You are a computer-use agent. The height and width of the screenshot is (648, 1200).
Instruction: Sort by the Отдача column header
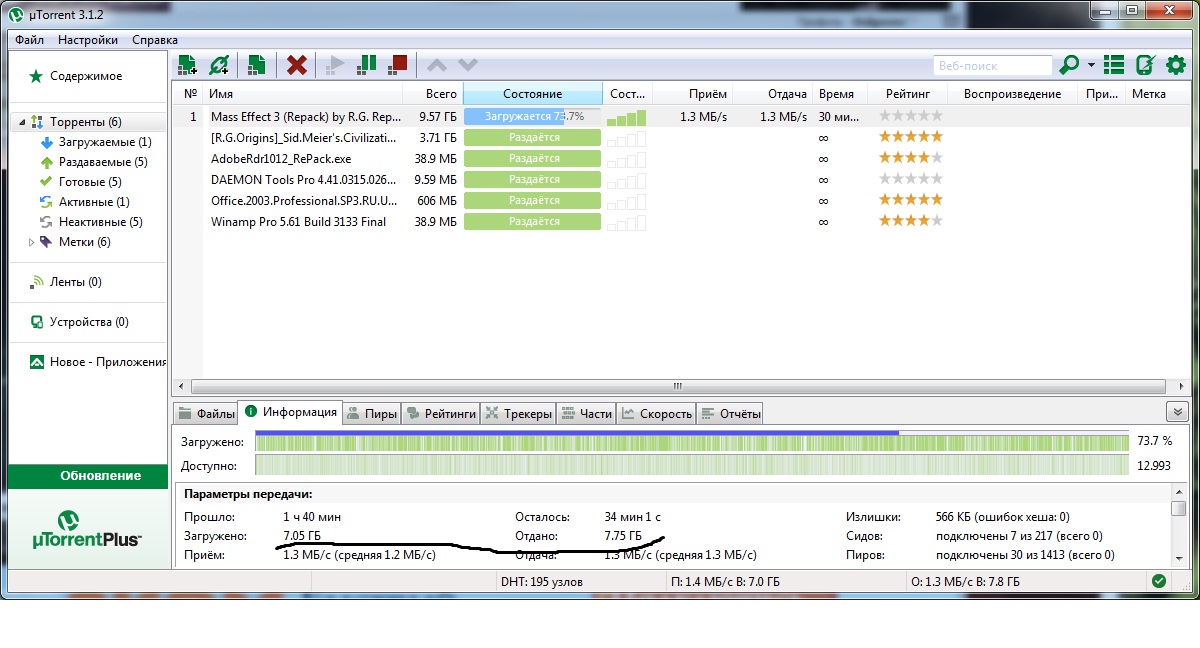click(773, 94)
